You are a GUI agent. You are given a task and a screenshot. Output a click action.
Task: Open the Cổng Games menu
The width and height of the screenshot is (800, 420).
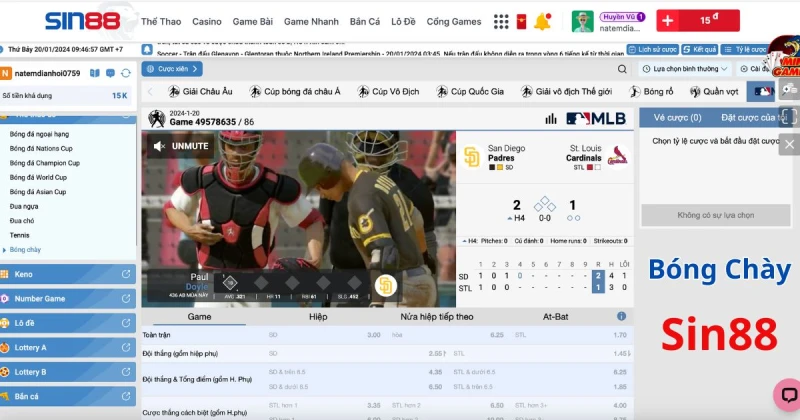[x=454, y=21]
